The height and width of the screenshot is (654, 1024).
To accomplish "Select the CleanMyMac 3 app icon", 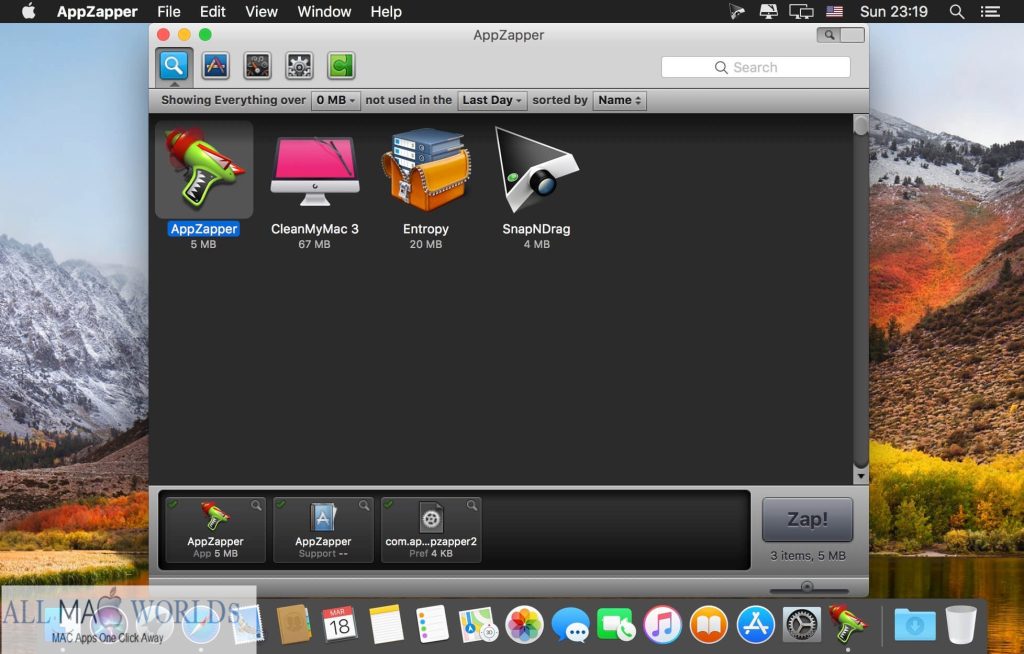I will pyautogui.click(x=315, y=171).
